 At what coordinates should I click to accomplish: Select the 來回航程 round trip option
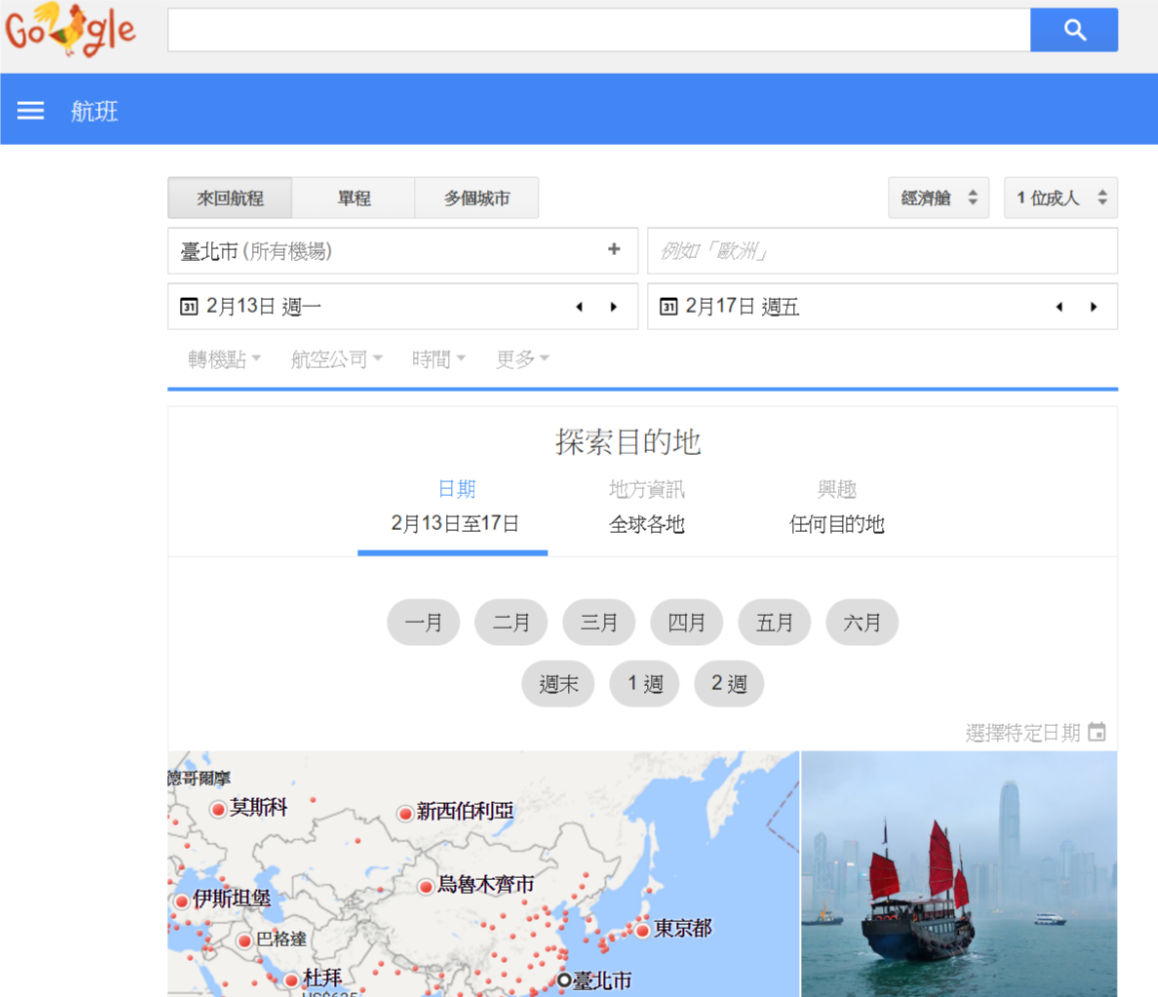click(230, 198)
